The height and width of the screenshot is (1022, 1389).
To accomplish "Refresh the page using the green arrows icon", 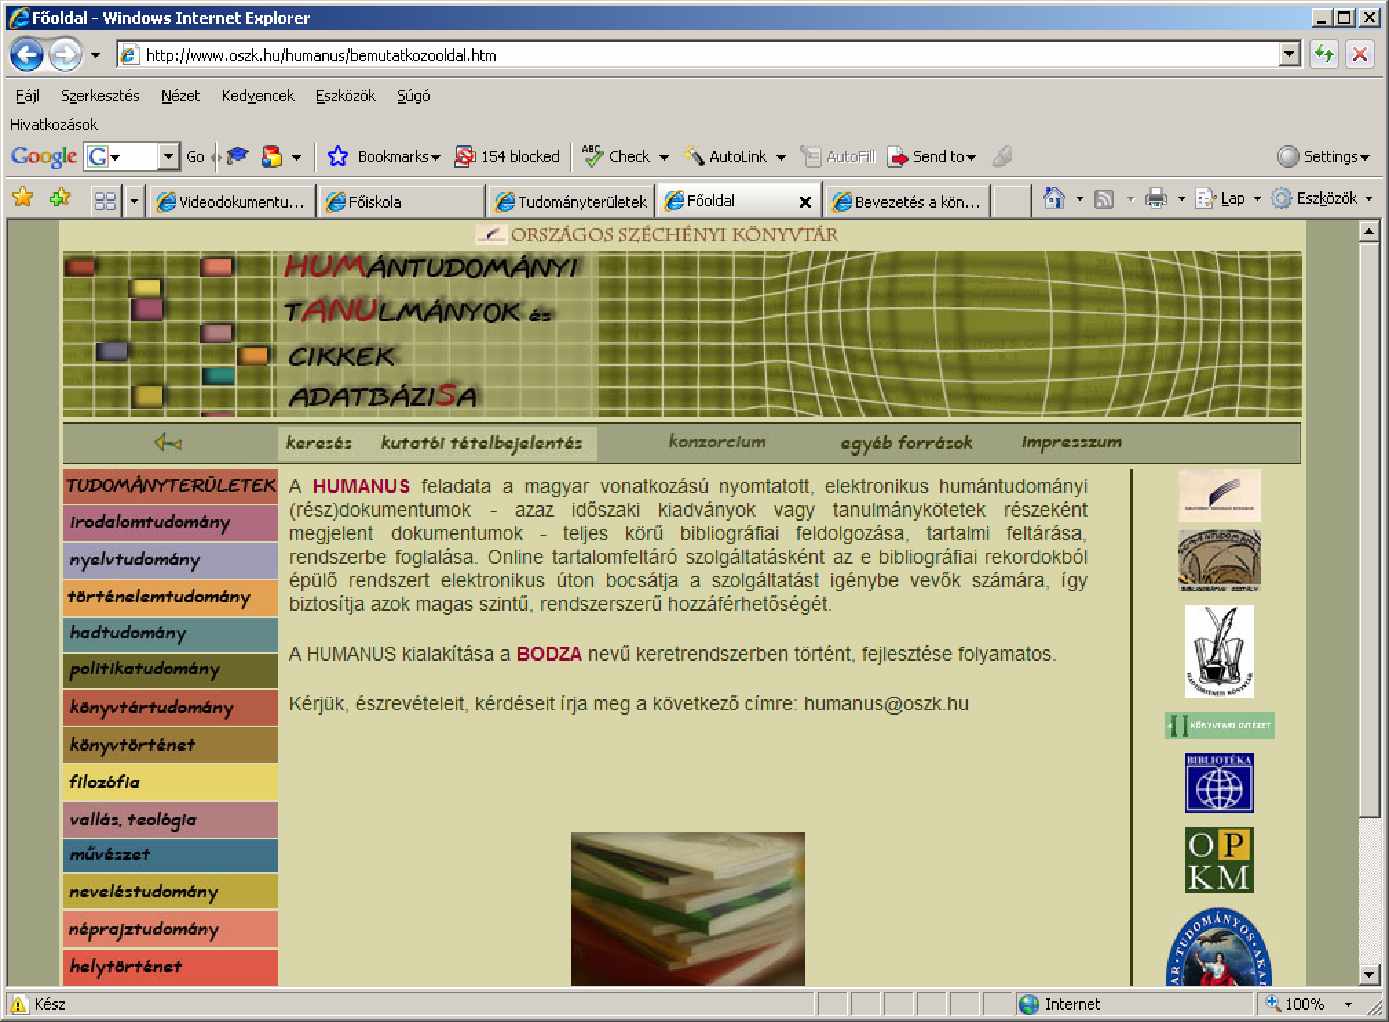I will point(1324,54).
